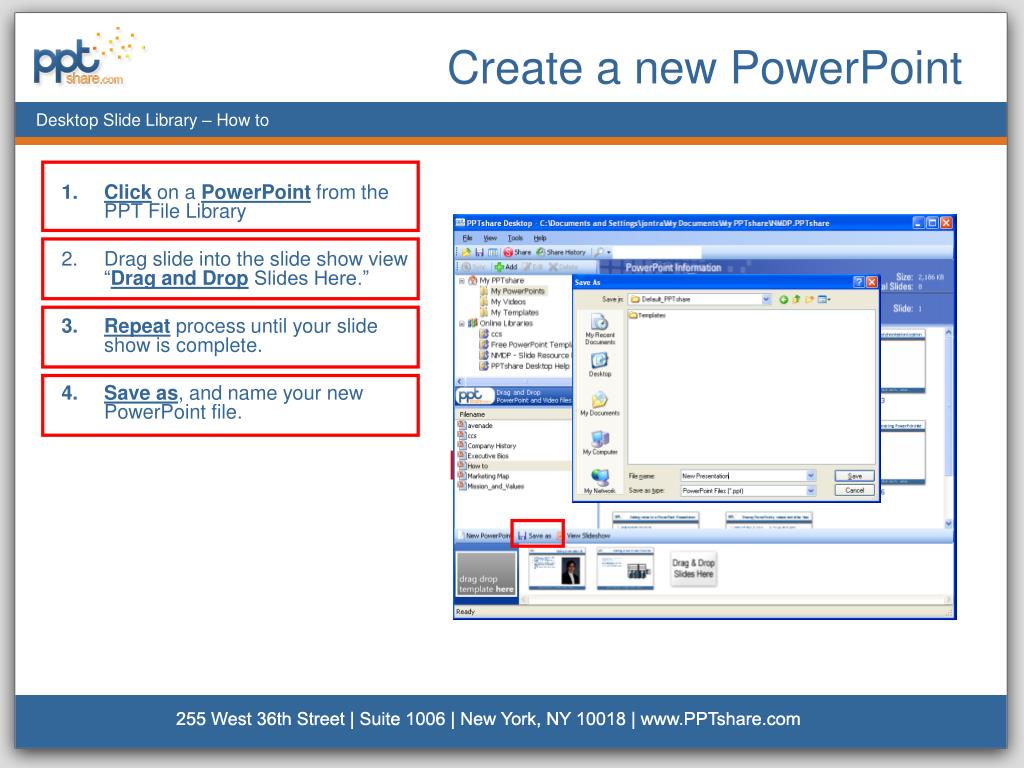Go to My Computer in places bar
Viewport: 1024px width, 768px height.
pos(600,443)
